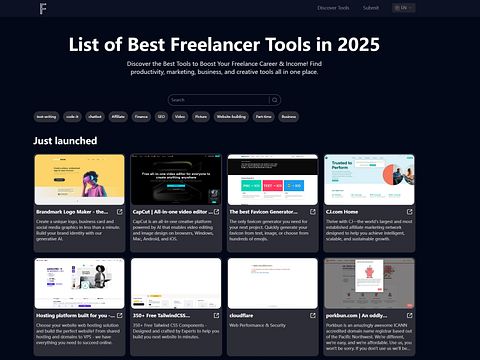
Task: Click the 350+ Free TailwindCSS title
Action: 161,316
